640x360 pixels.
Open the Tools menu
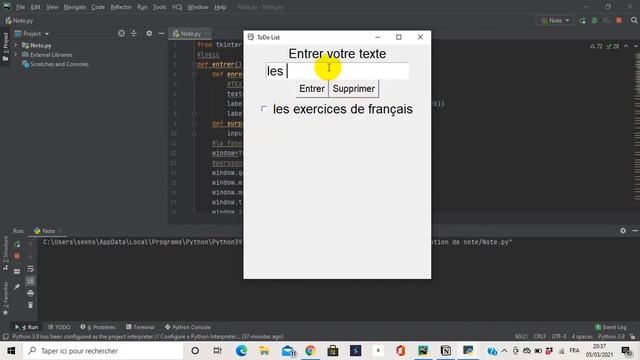159,7
